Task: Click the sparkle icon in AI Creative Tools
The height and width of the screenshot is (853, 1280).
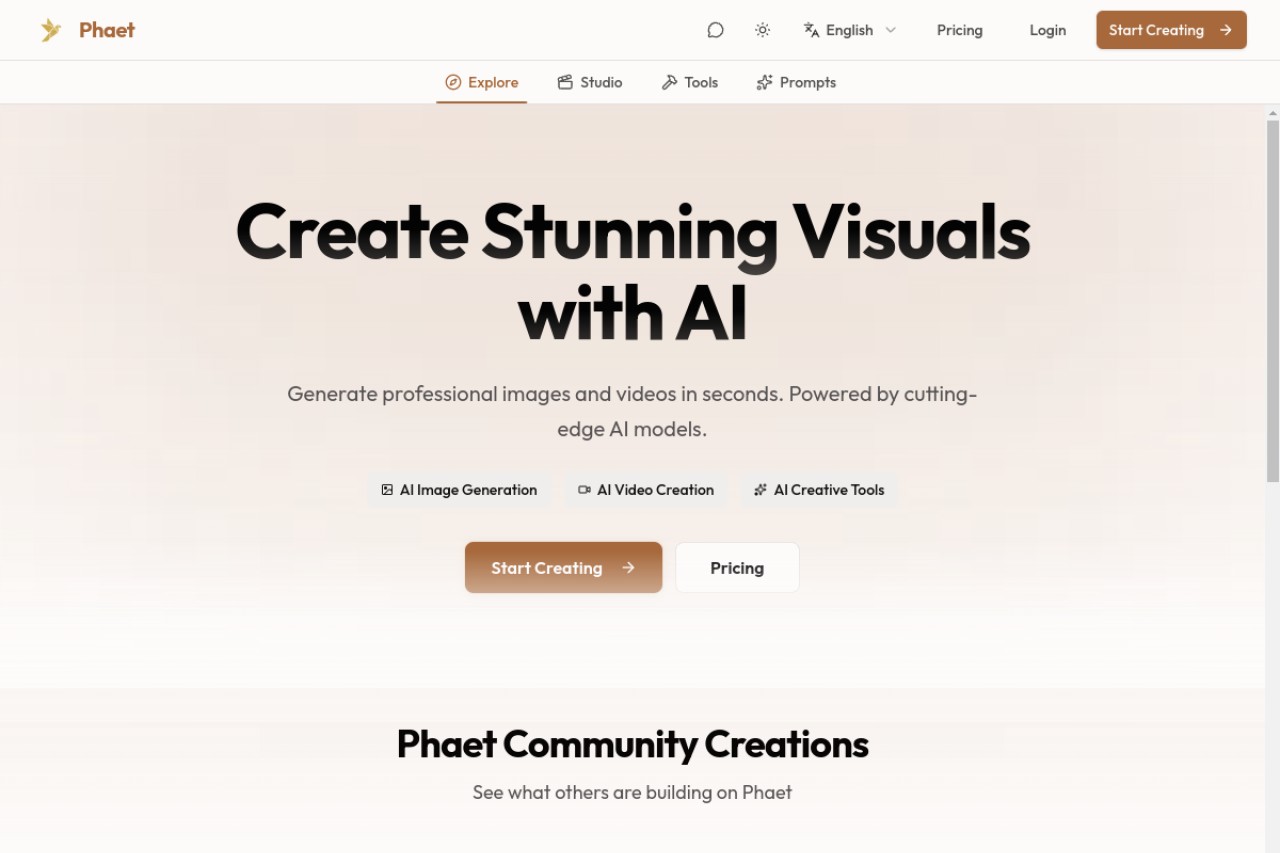Action: coord(760,490)
